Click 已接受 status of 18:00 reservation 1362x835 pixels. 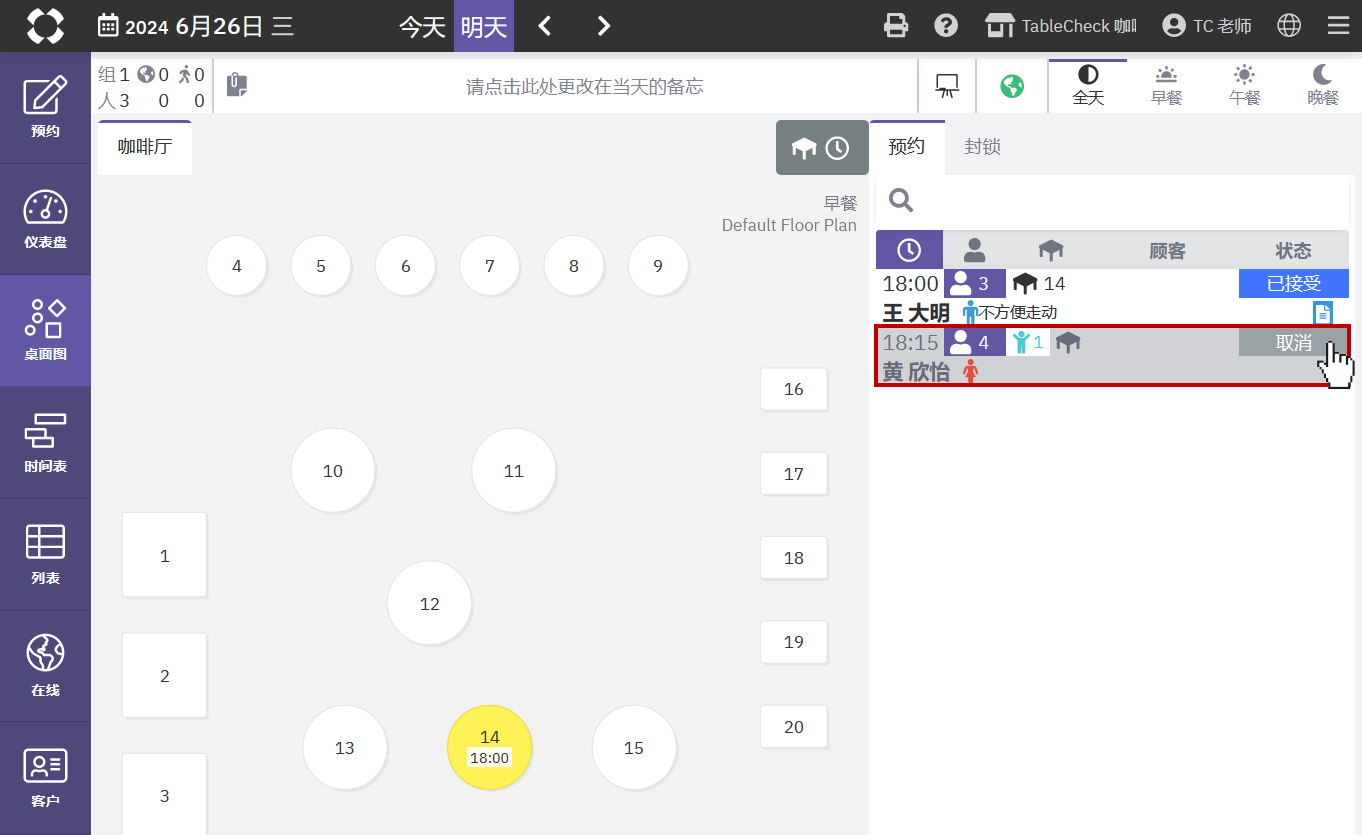tap(1293, 283)
